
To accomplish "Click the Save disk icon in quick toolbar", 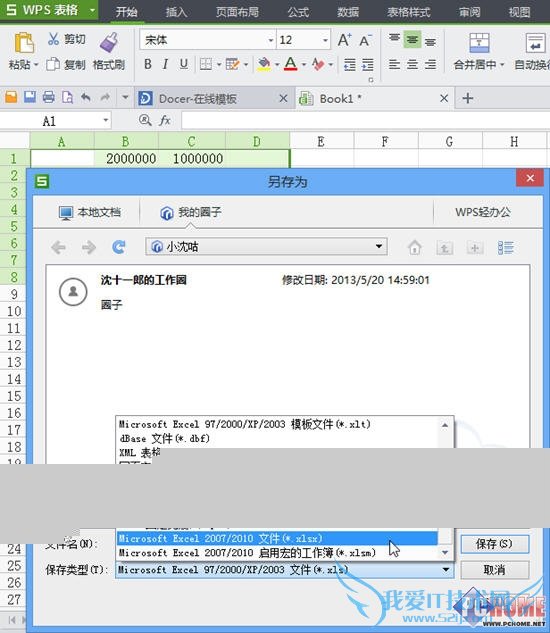I will [x=30, y=97].
